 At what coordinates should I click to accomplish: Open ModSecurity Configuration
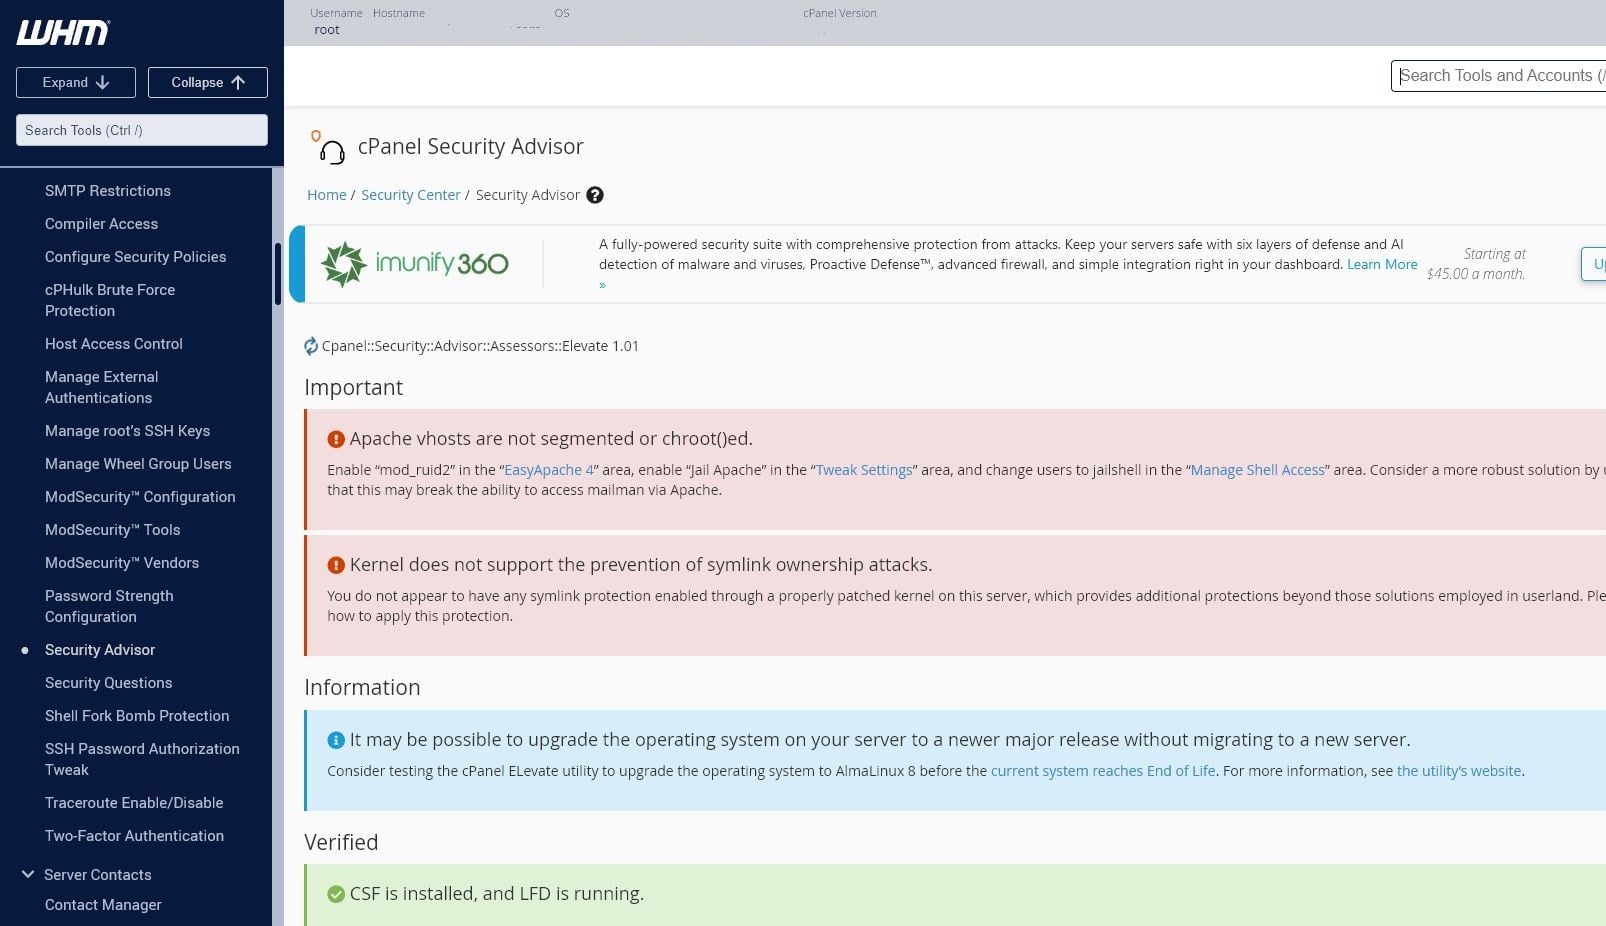click(x=140, y=497)
